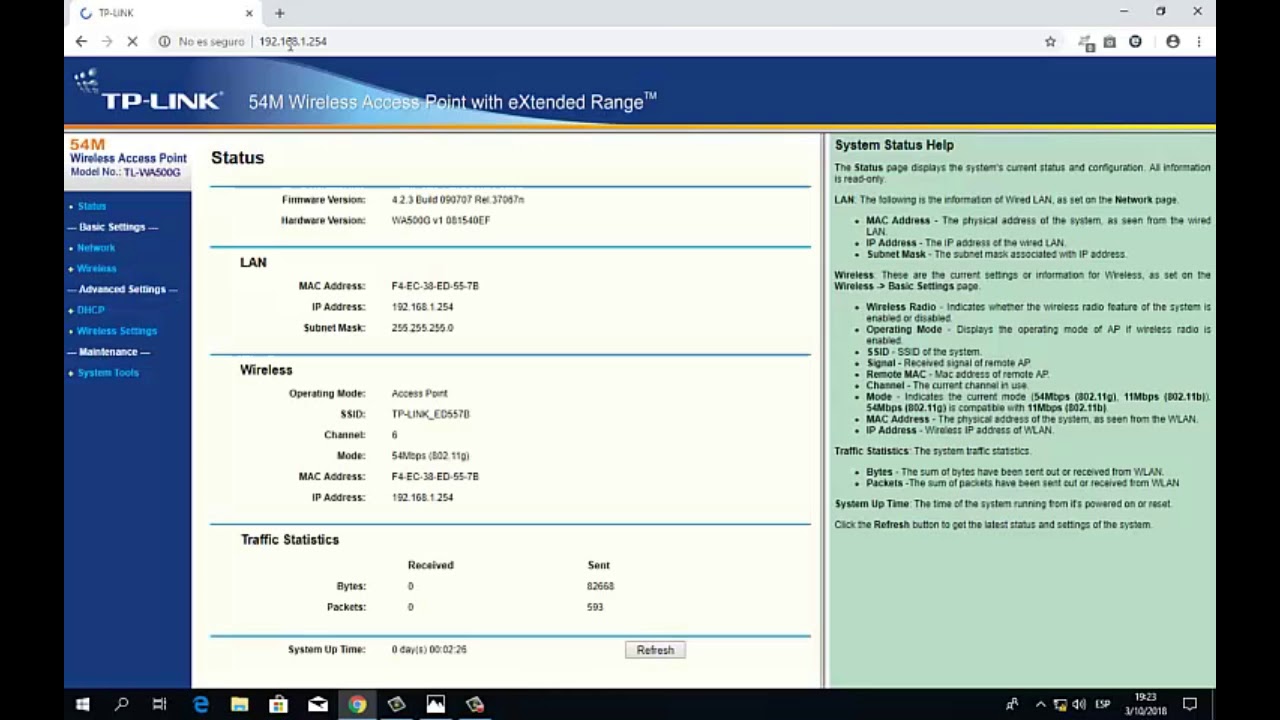The width and height of the screenshot is (1280, 720).
Task: Open File Explorer from taskbar
Action: [239, 704]
